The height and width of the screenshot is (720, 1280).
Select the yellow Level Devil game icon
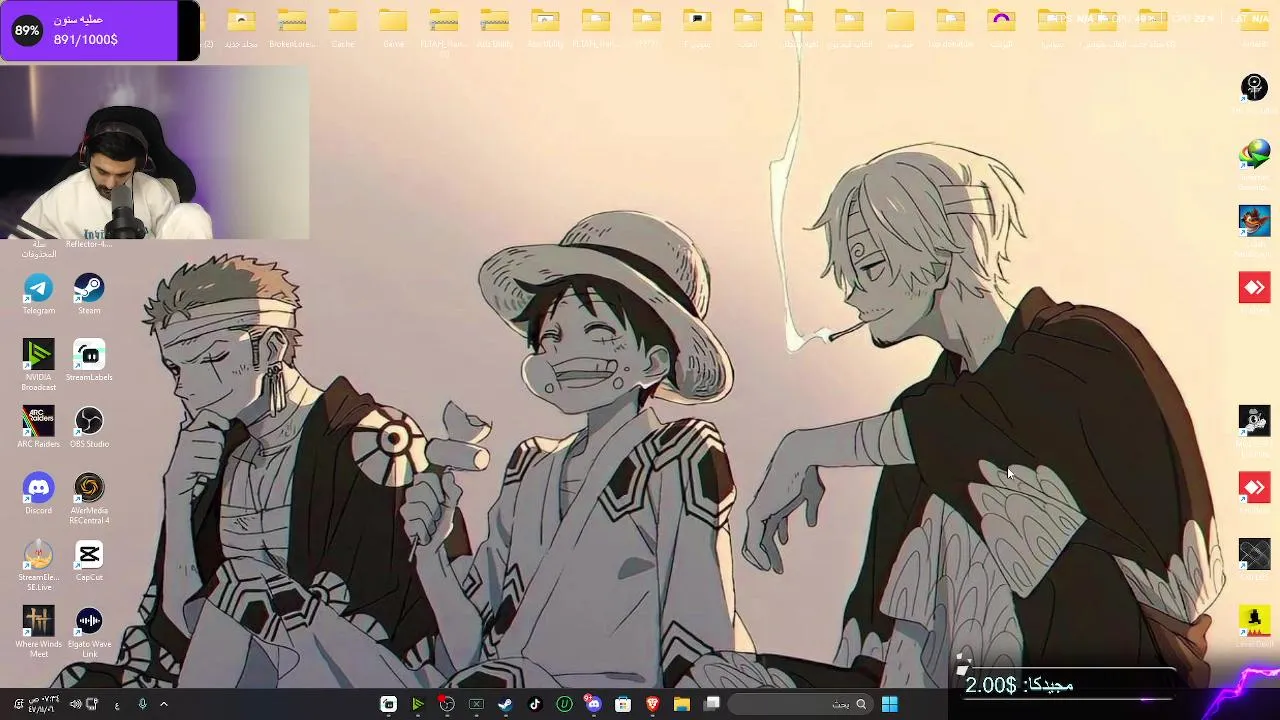[1254, 620]
